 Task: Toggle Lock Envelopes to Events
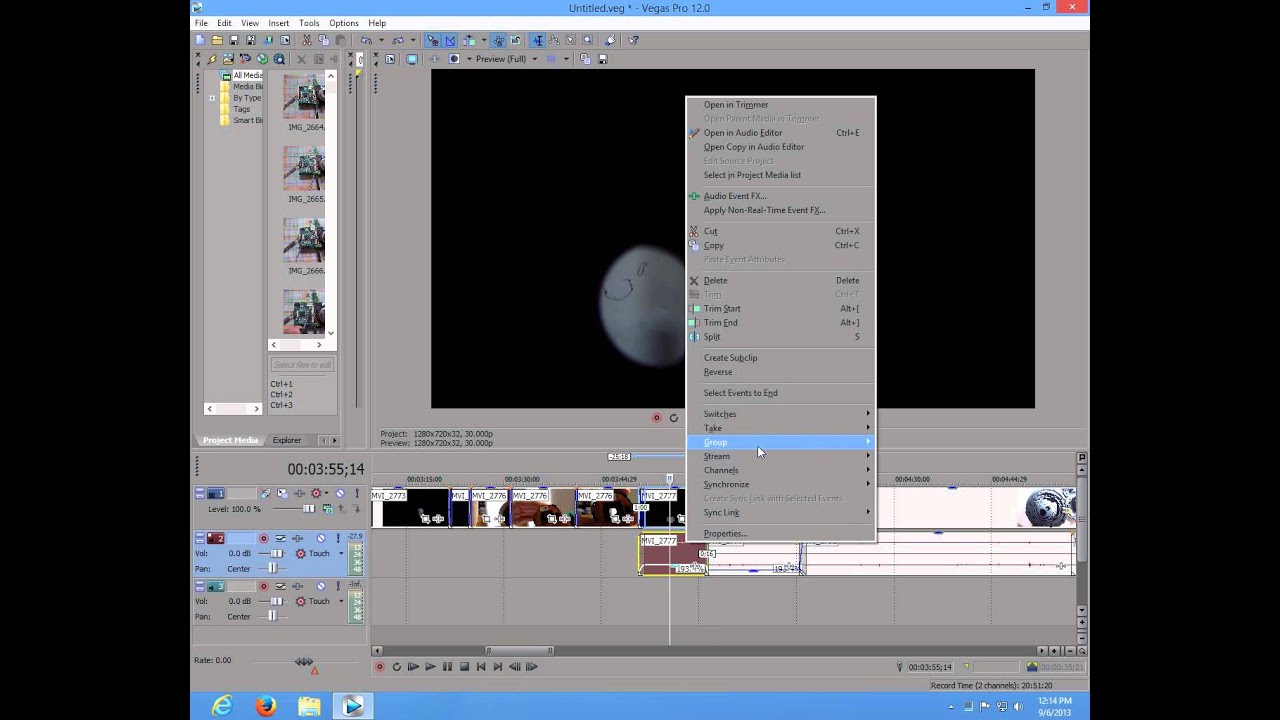498,40
